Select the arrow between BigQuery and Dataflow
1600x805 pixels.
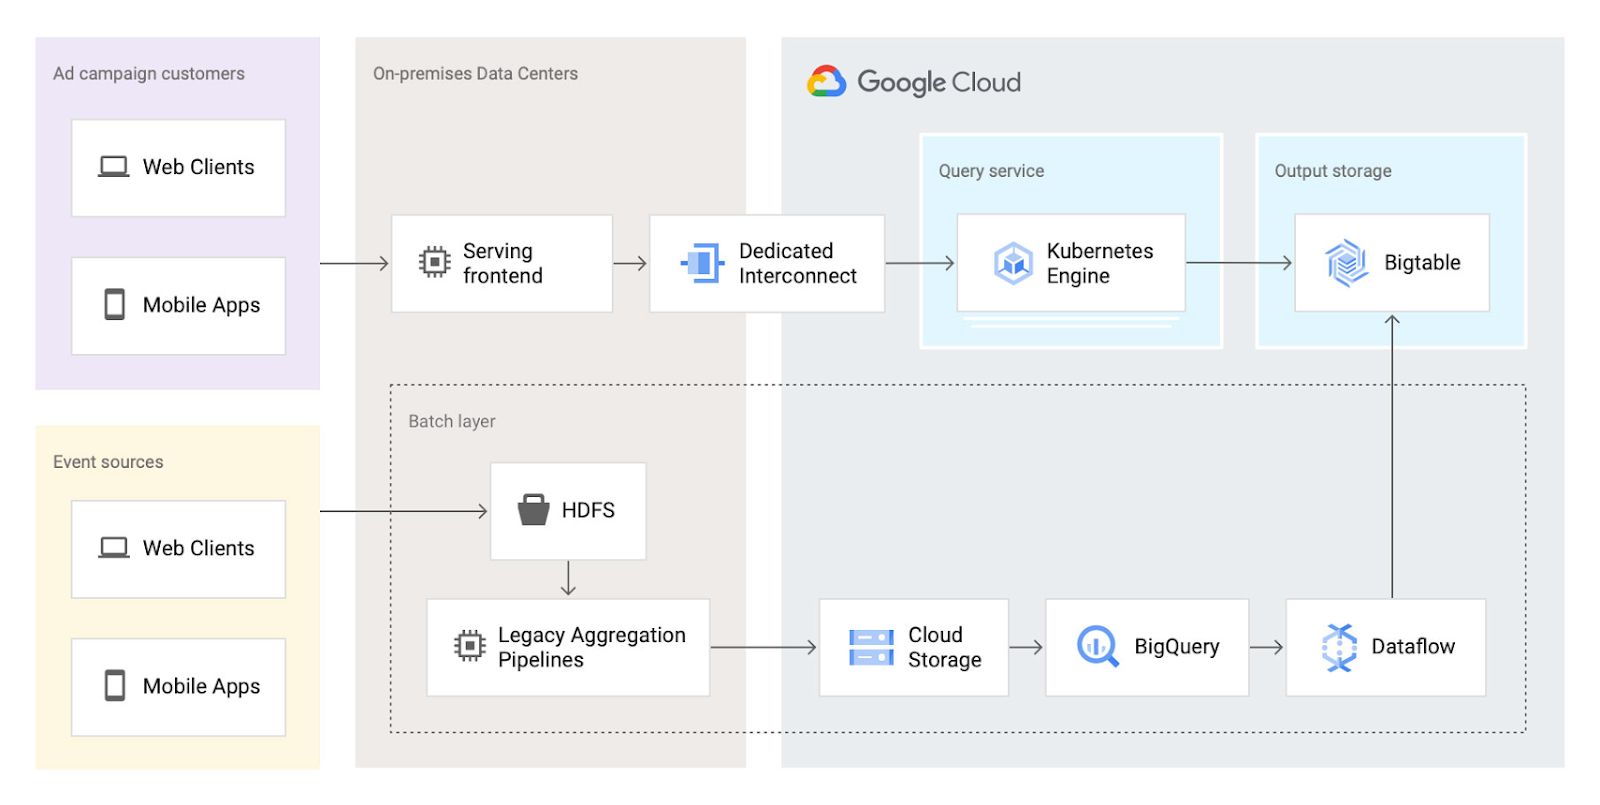point(1267,647)
